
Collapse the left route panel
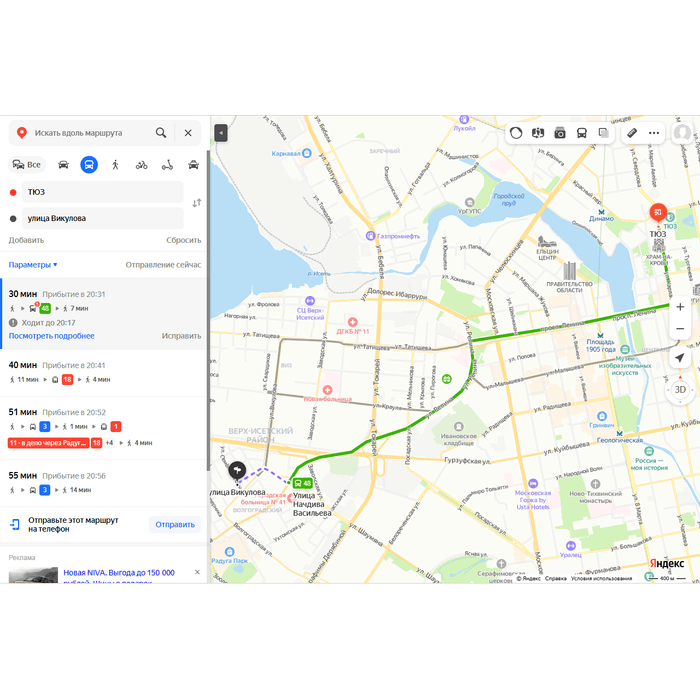(x=221, y=133)
